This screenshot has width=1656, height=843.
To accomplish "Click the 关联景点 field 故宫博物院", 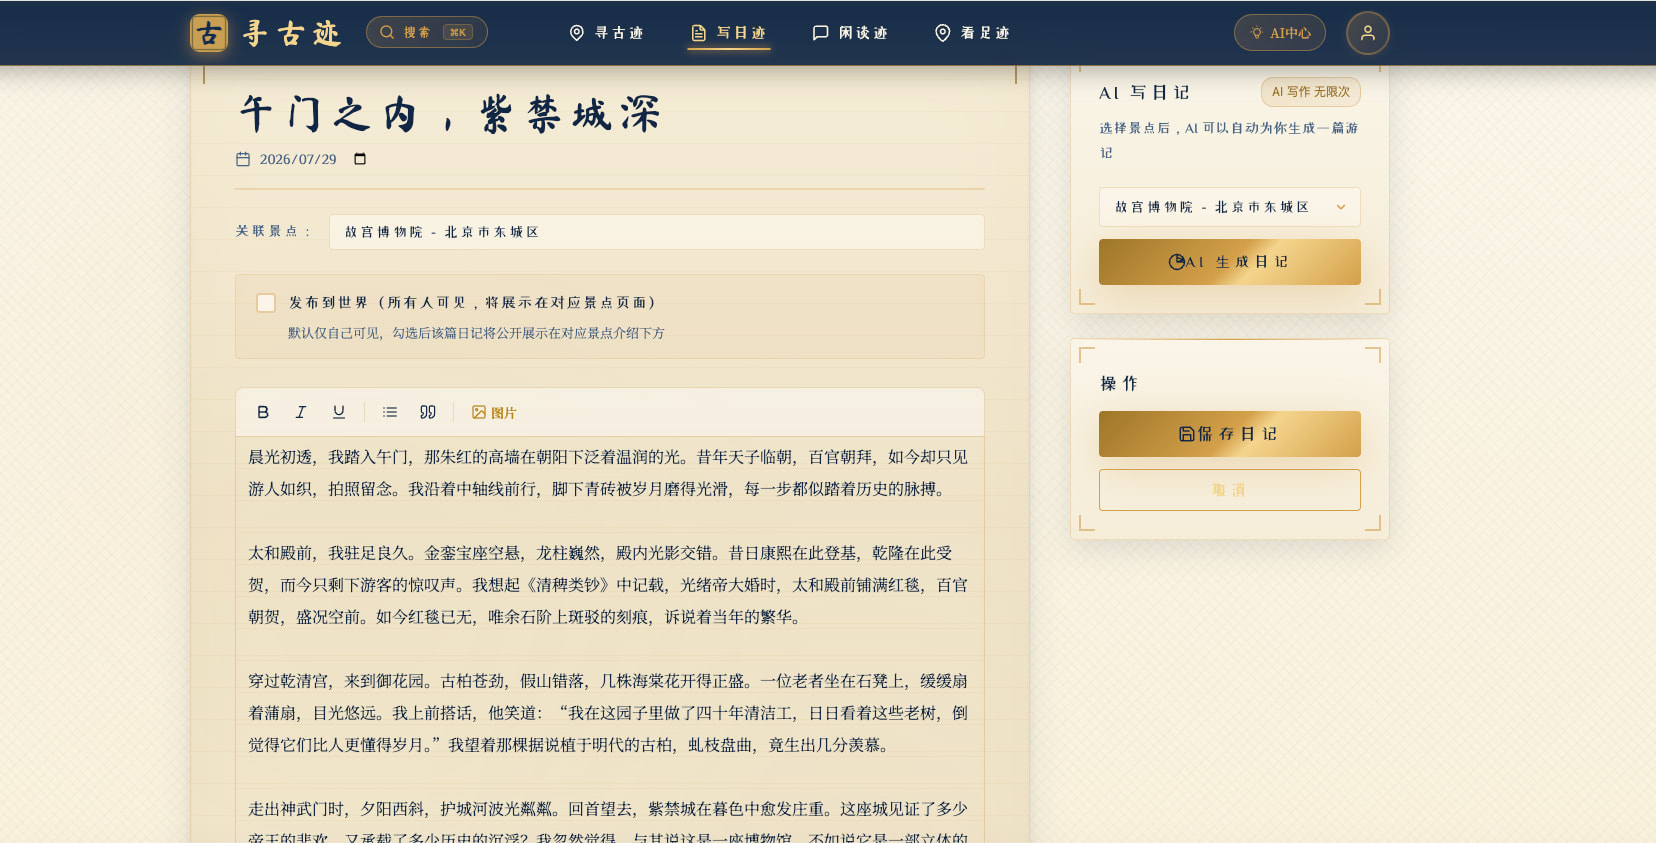I will coord(656,232).
